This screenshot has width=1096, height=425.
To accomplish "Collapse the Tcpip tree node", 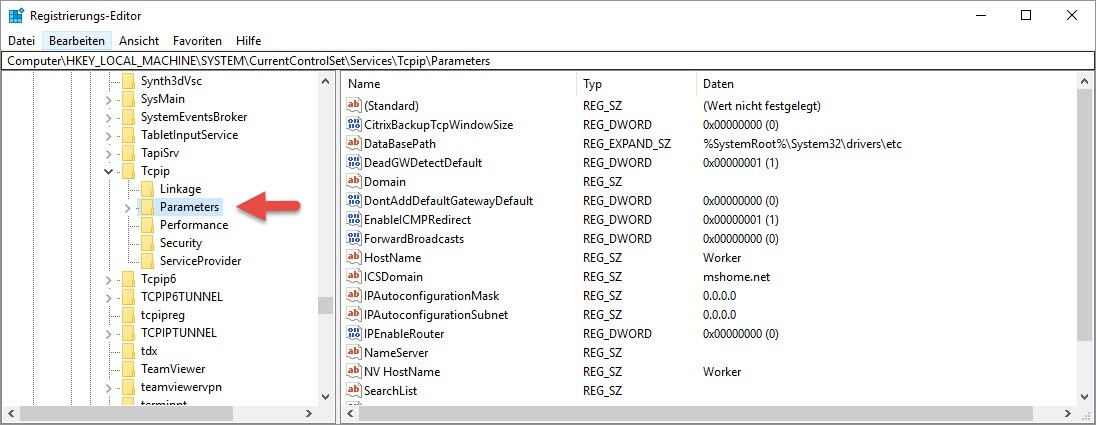I will coord(108,171).
